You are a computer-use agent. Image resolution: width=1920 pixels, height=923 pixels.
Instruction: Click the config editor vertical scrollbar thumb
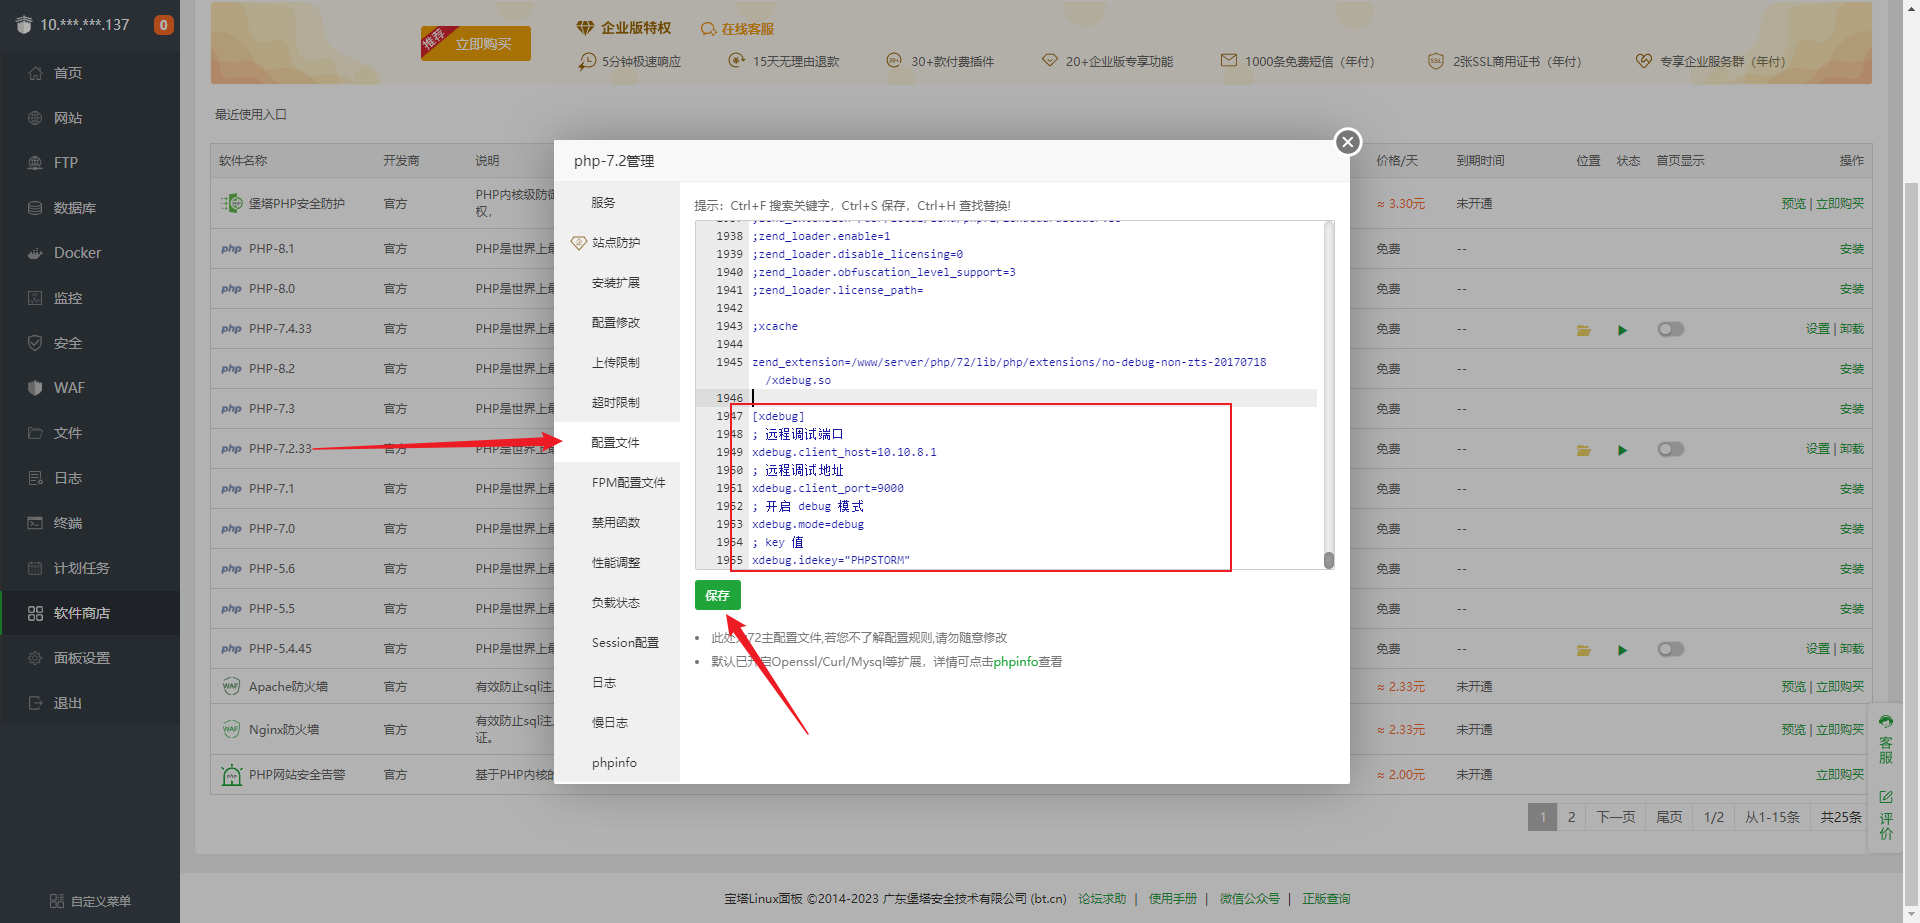pos(1329,560)
